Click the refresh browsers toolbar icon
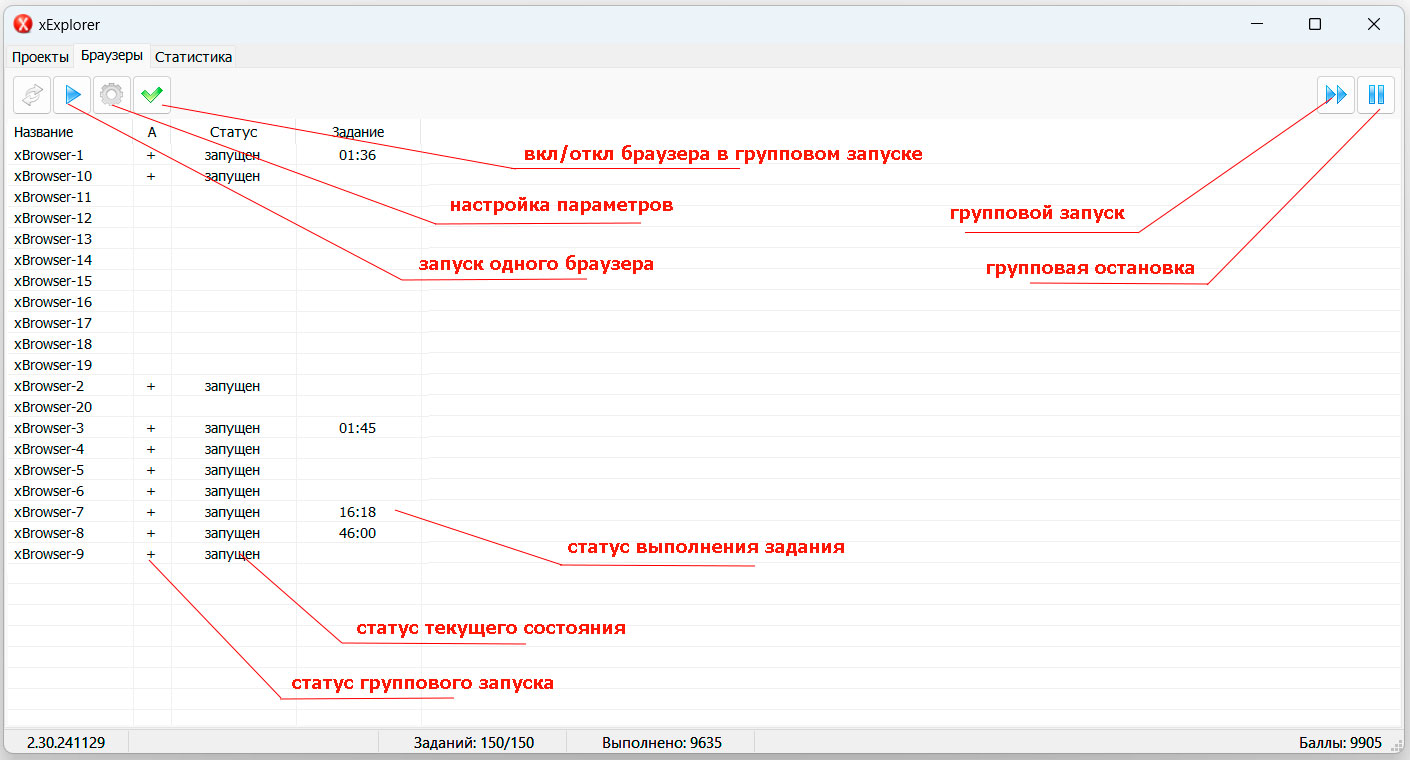 (32, 95)
